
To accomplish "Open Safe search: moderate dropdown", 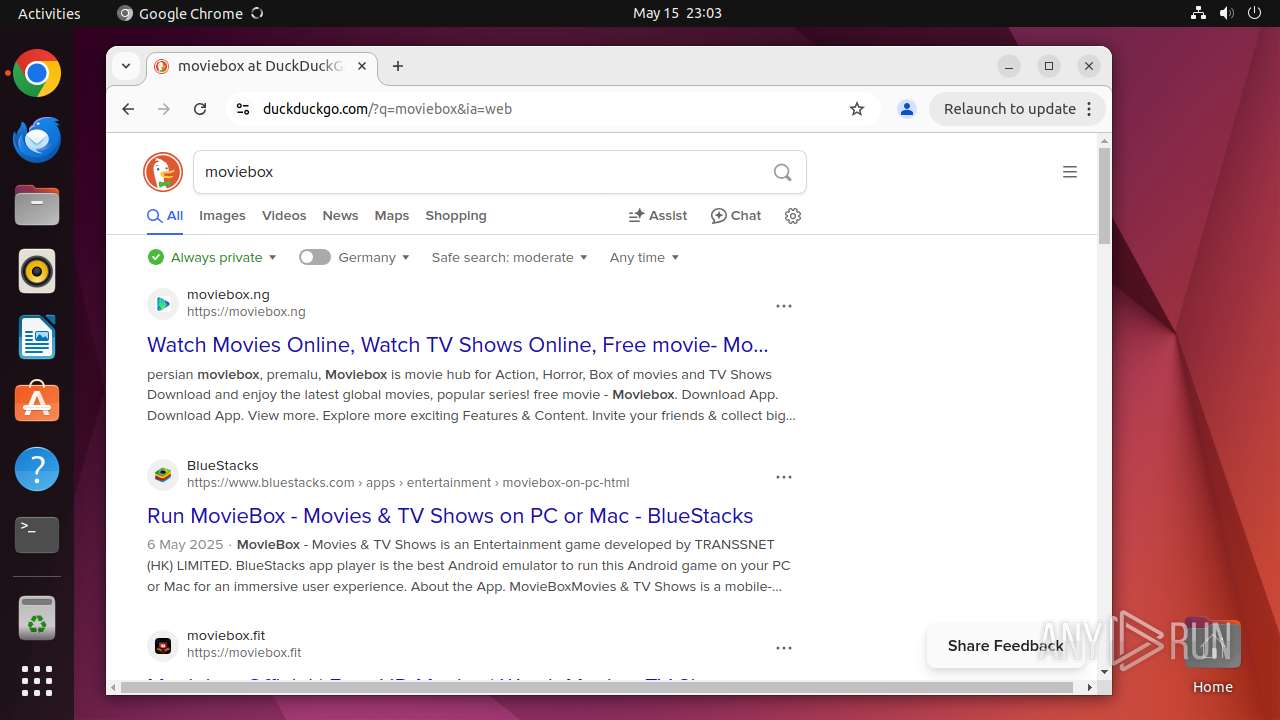I will tap(510, 257).
